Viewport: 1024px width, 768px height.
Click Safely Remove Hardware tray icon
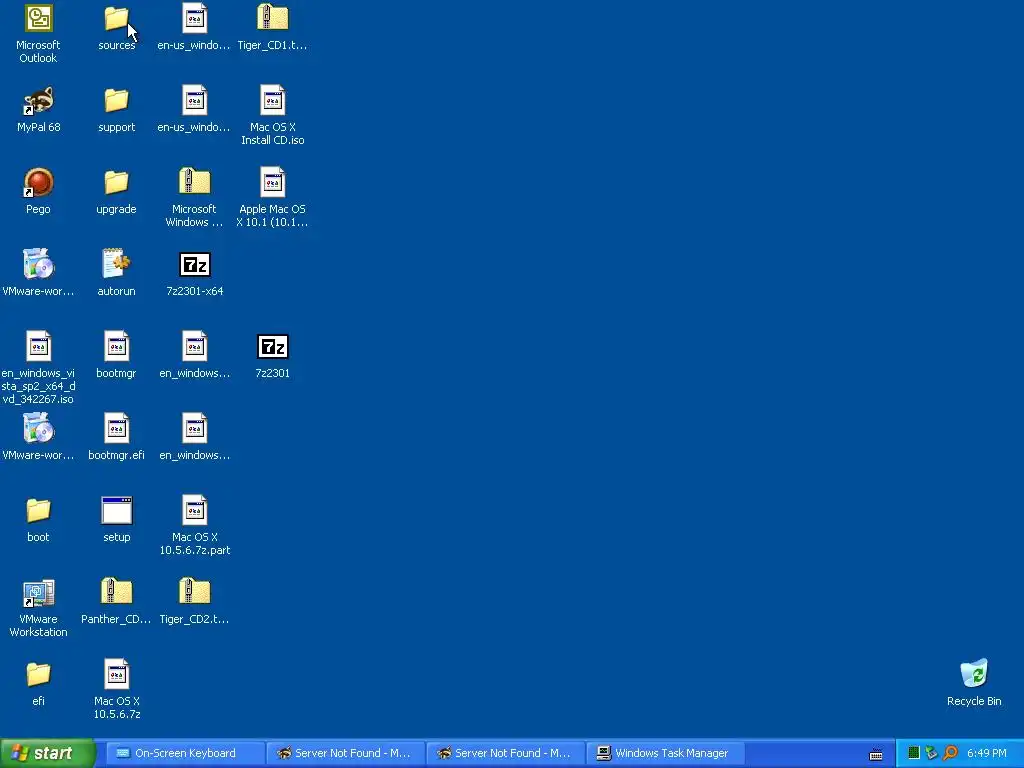click(931, 753)
